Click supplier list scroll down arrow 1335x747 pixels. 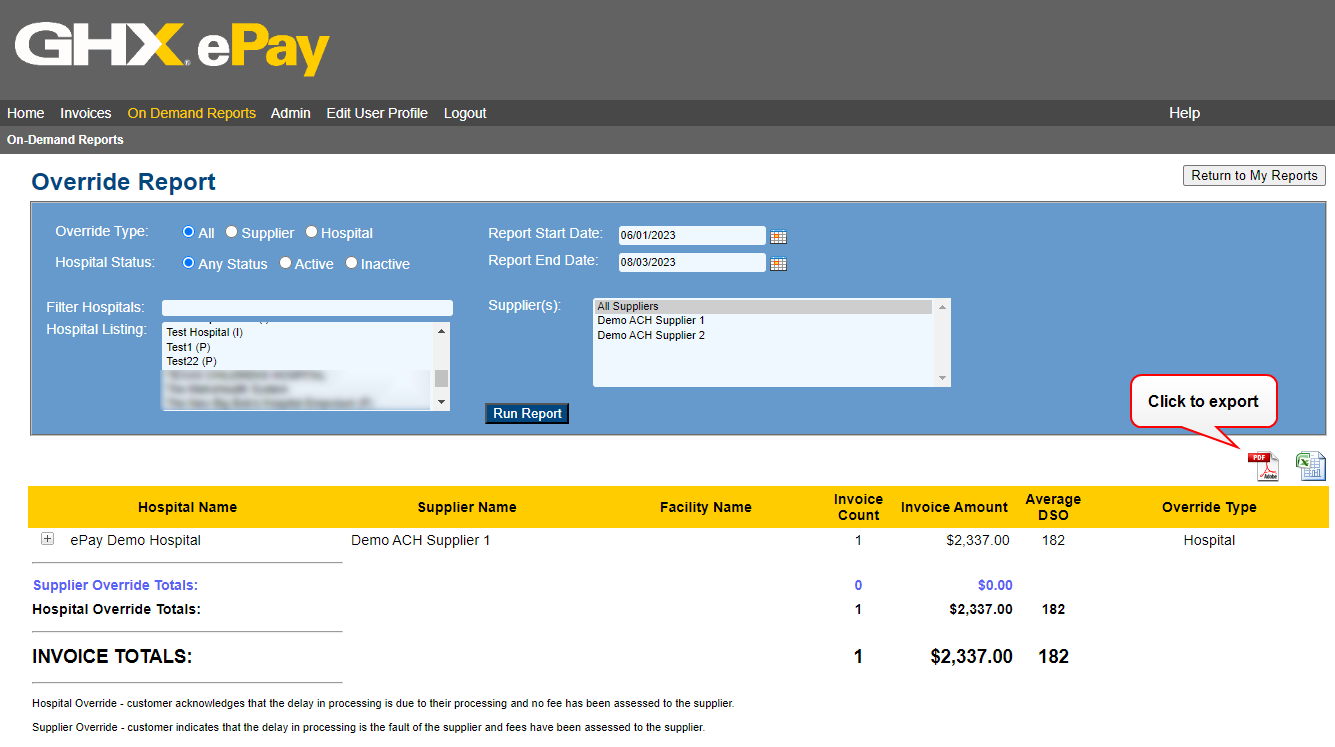[x=942, y=378]
